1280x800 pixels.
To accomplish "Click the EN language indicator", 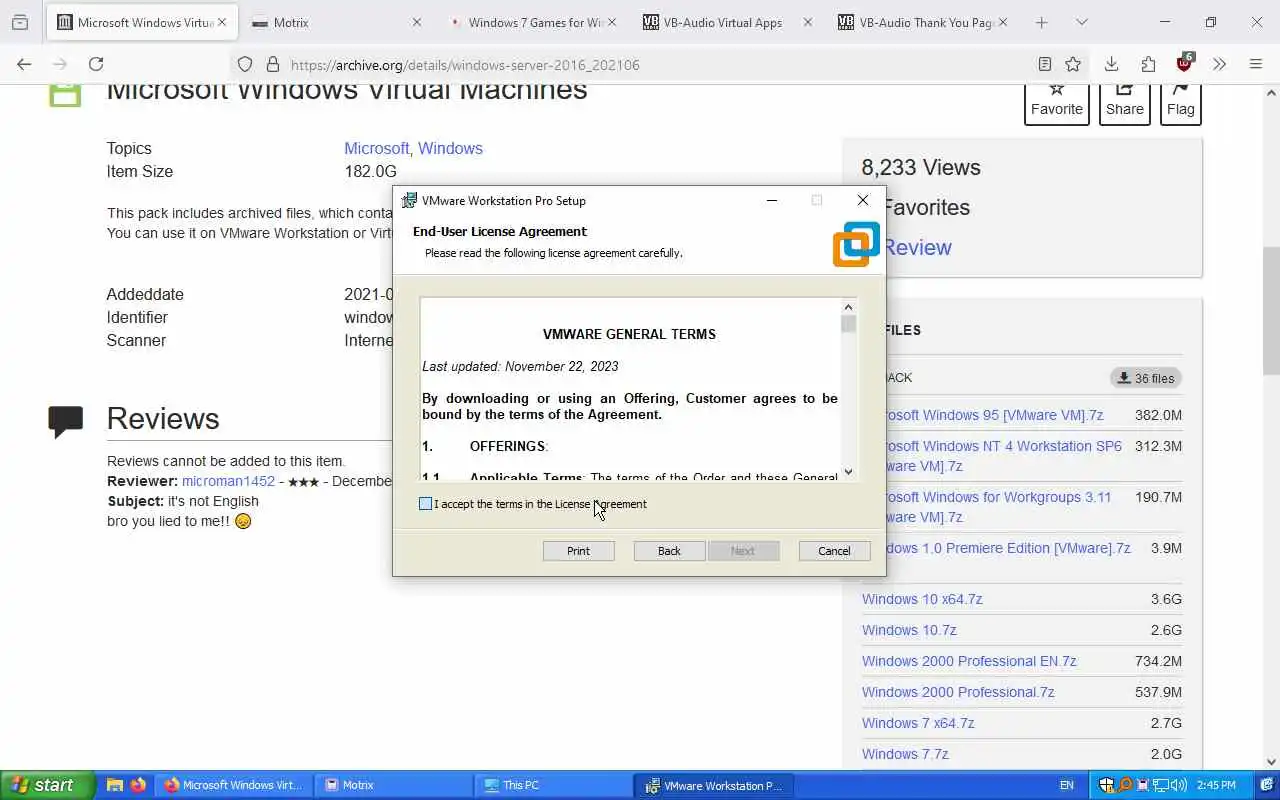I will [1067, 785].
